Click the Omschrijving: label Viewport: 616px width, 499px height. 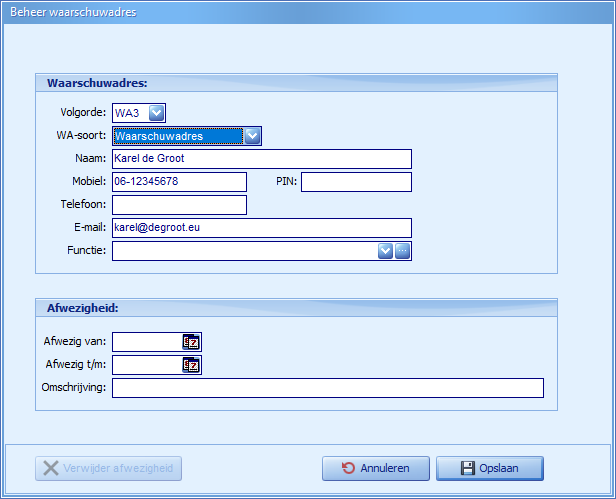coord(74,387)
